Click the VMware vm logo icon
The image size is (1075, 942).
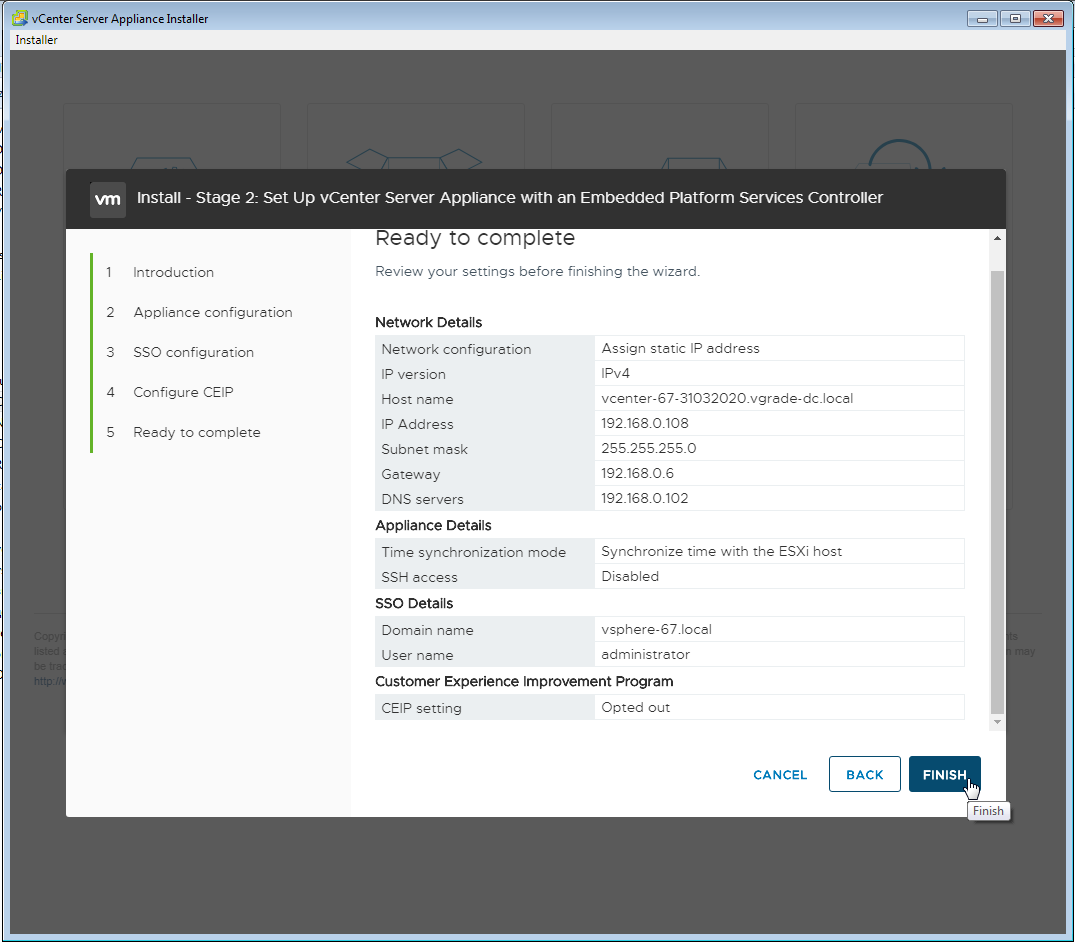[x=108, y=199]
